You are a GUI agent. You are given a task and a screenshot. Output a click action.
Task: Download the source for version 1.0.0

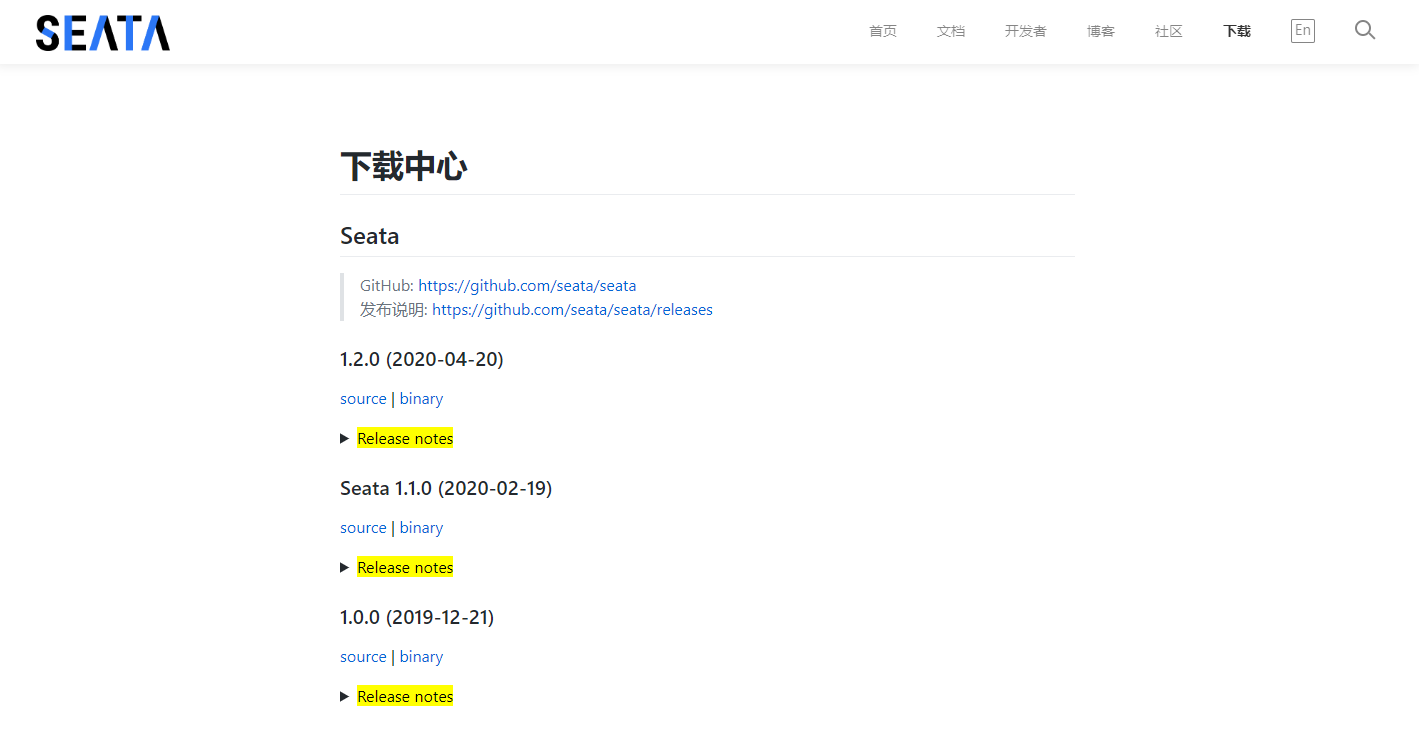363,656
